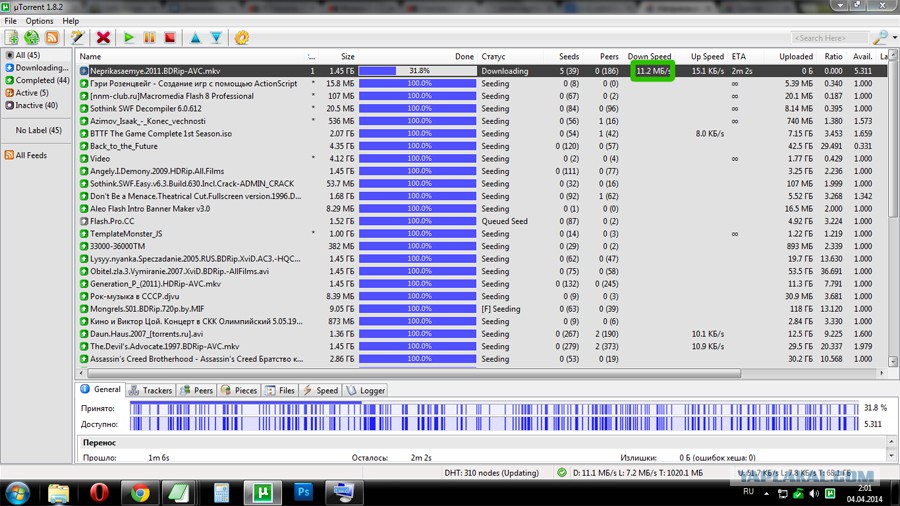Switch to the Peers tab
This screenshot has width=900, height=506.
(x=196, y=390)
